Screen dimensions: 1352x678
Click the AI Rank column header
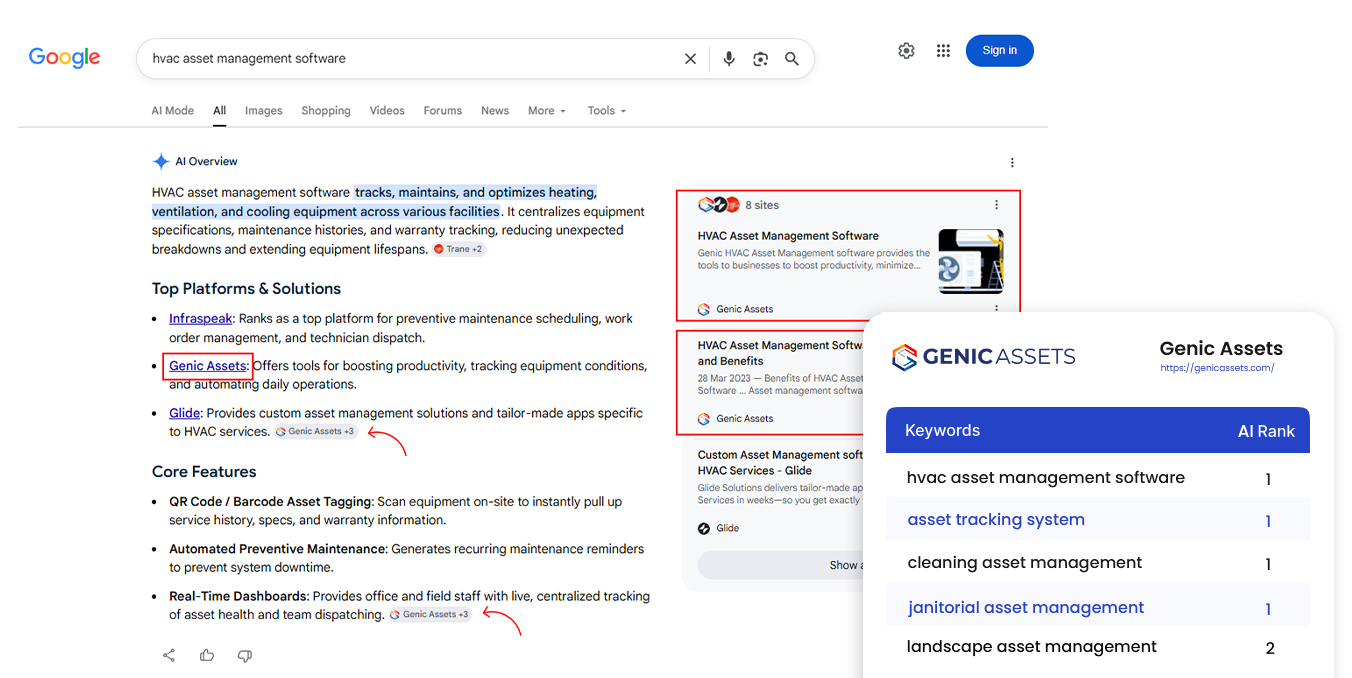pyautogui.click(x=1266, y=432)
